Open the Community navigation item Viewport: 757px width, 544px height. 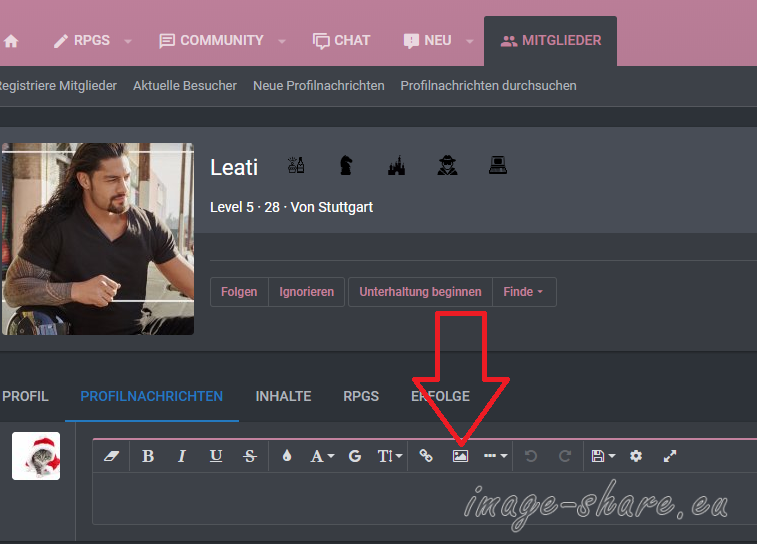click(211, 41)
